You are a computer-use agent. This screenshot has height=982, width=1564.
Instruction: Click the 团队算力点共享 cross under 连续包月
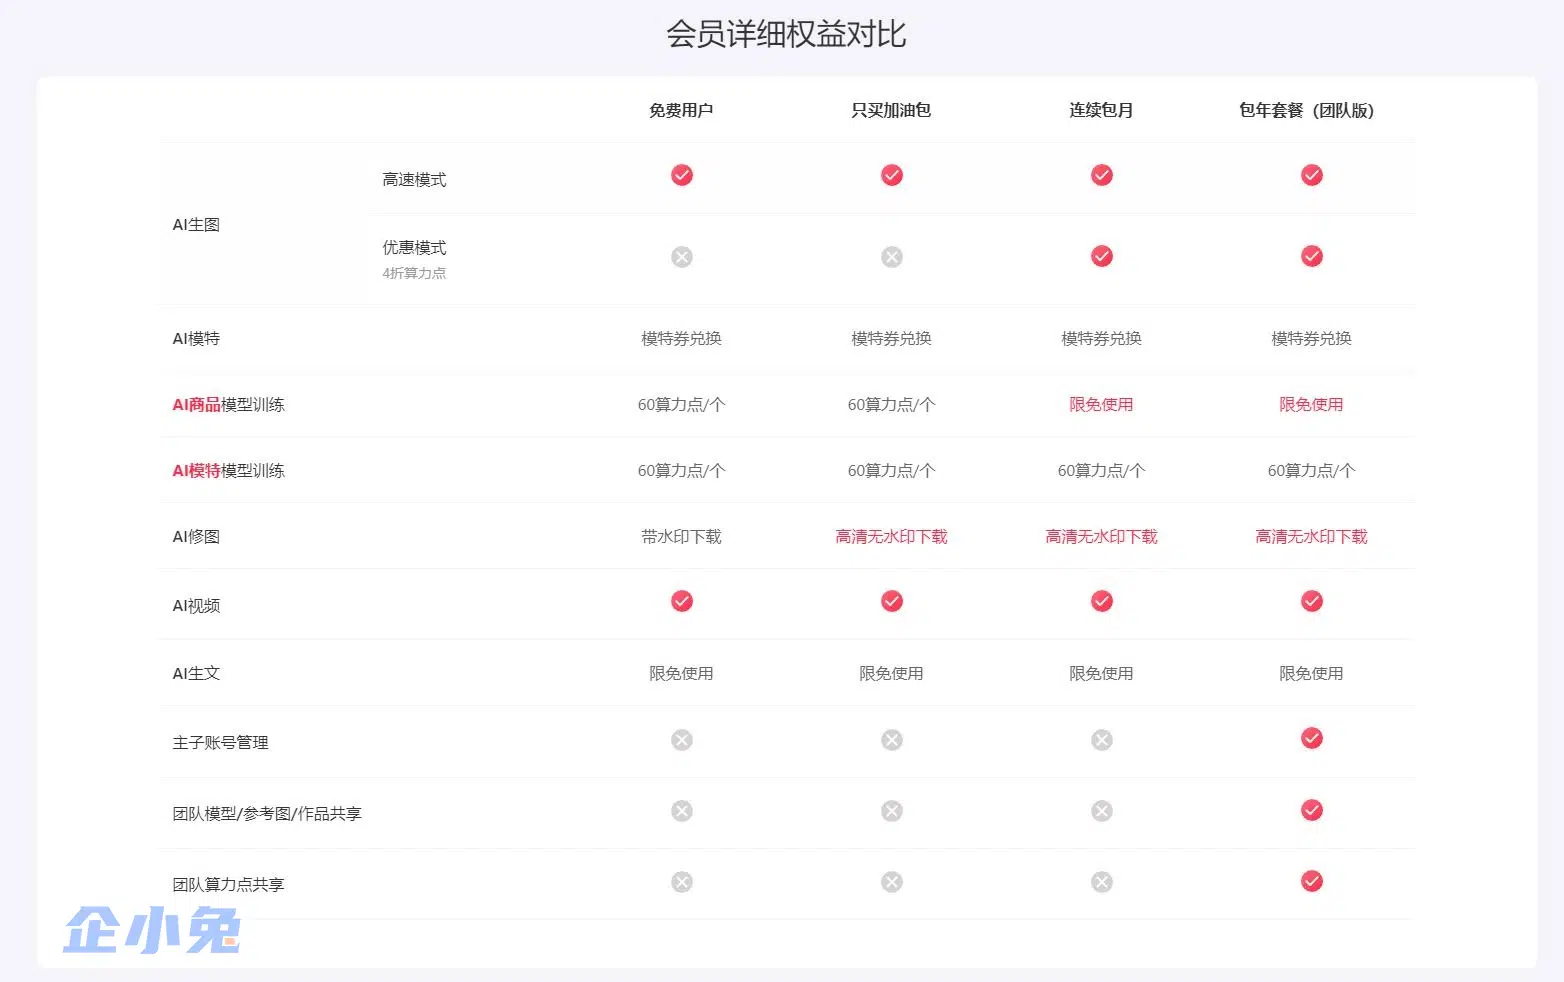tap(1102, 882)
